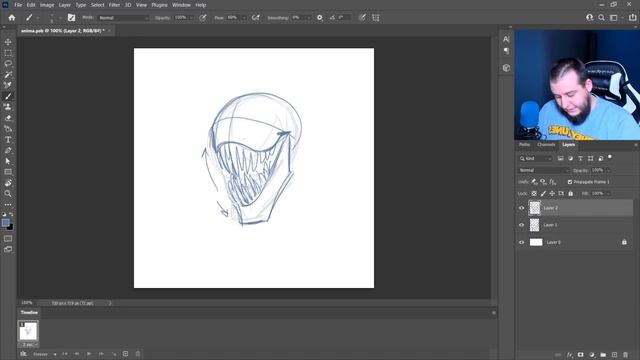Select the Zoom tool in the left toolbar

[8, 193]
